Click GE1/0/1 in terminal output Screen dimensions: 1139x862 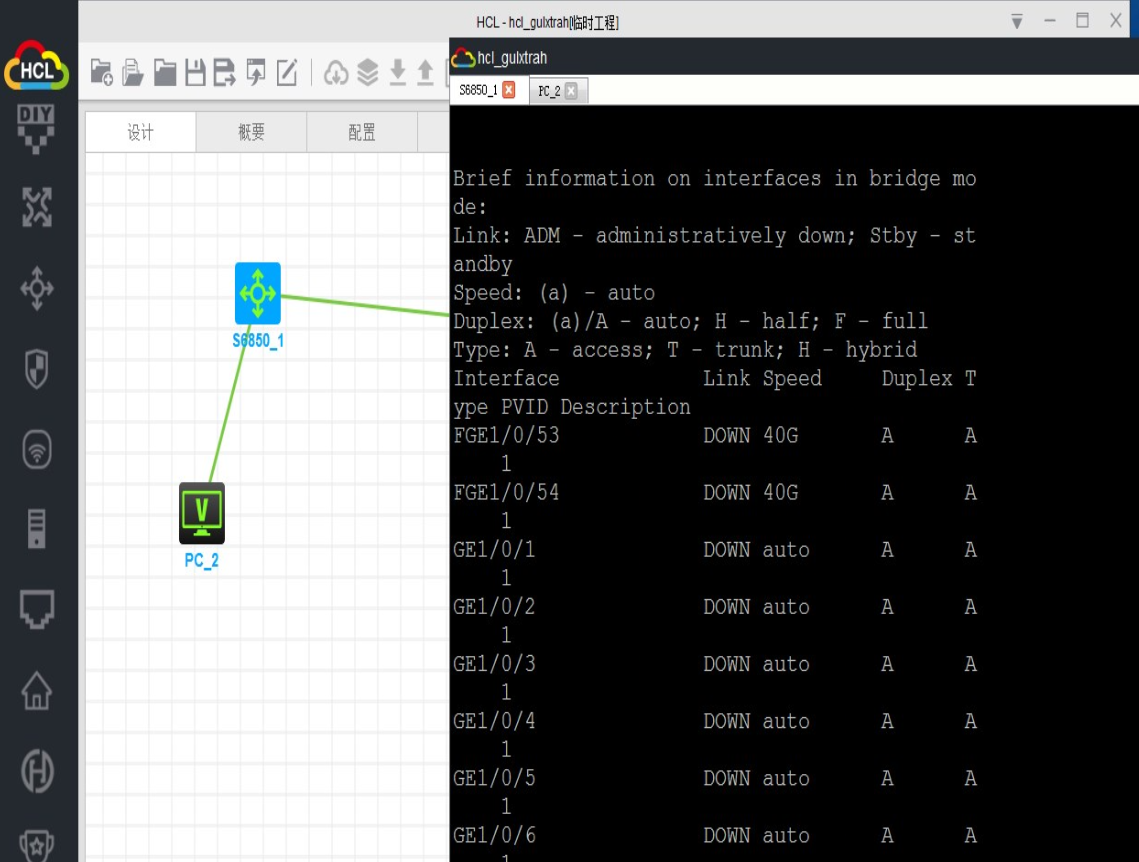pyautogui.click(x=494, y=550)
